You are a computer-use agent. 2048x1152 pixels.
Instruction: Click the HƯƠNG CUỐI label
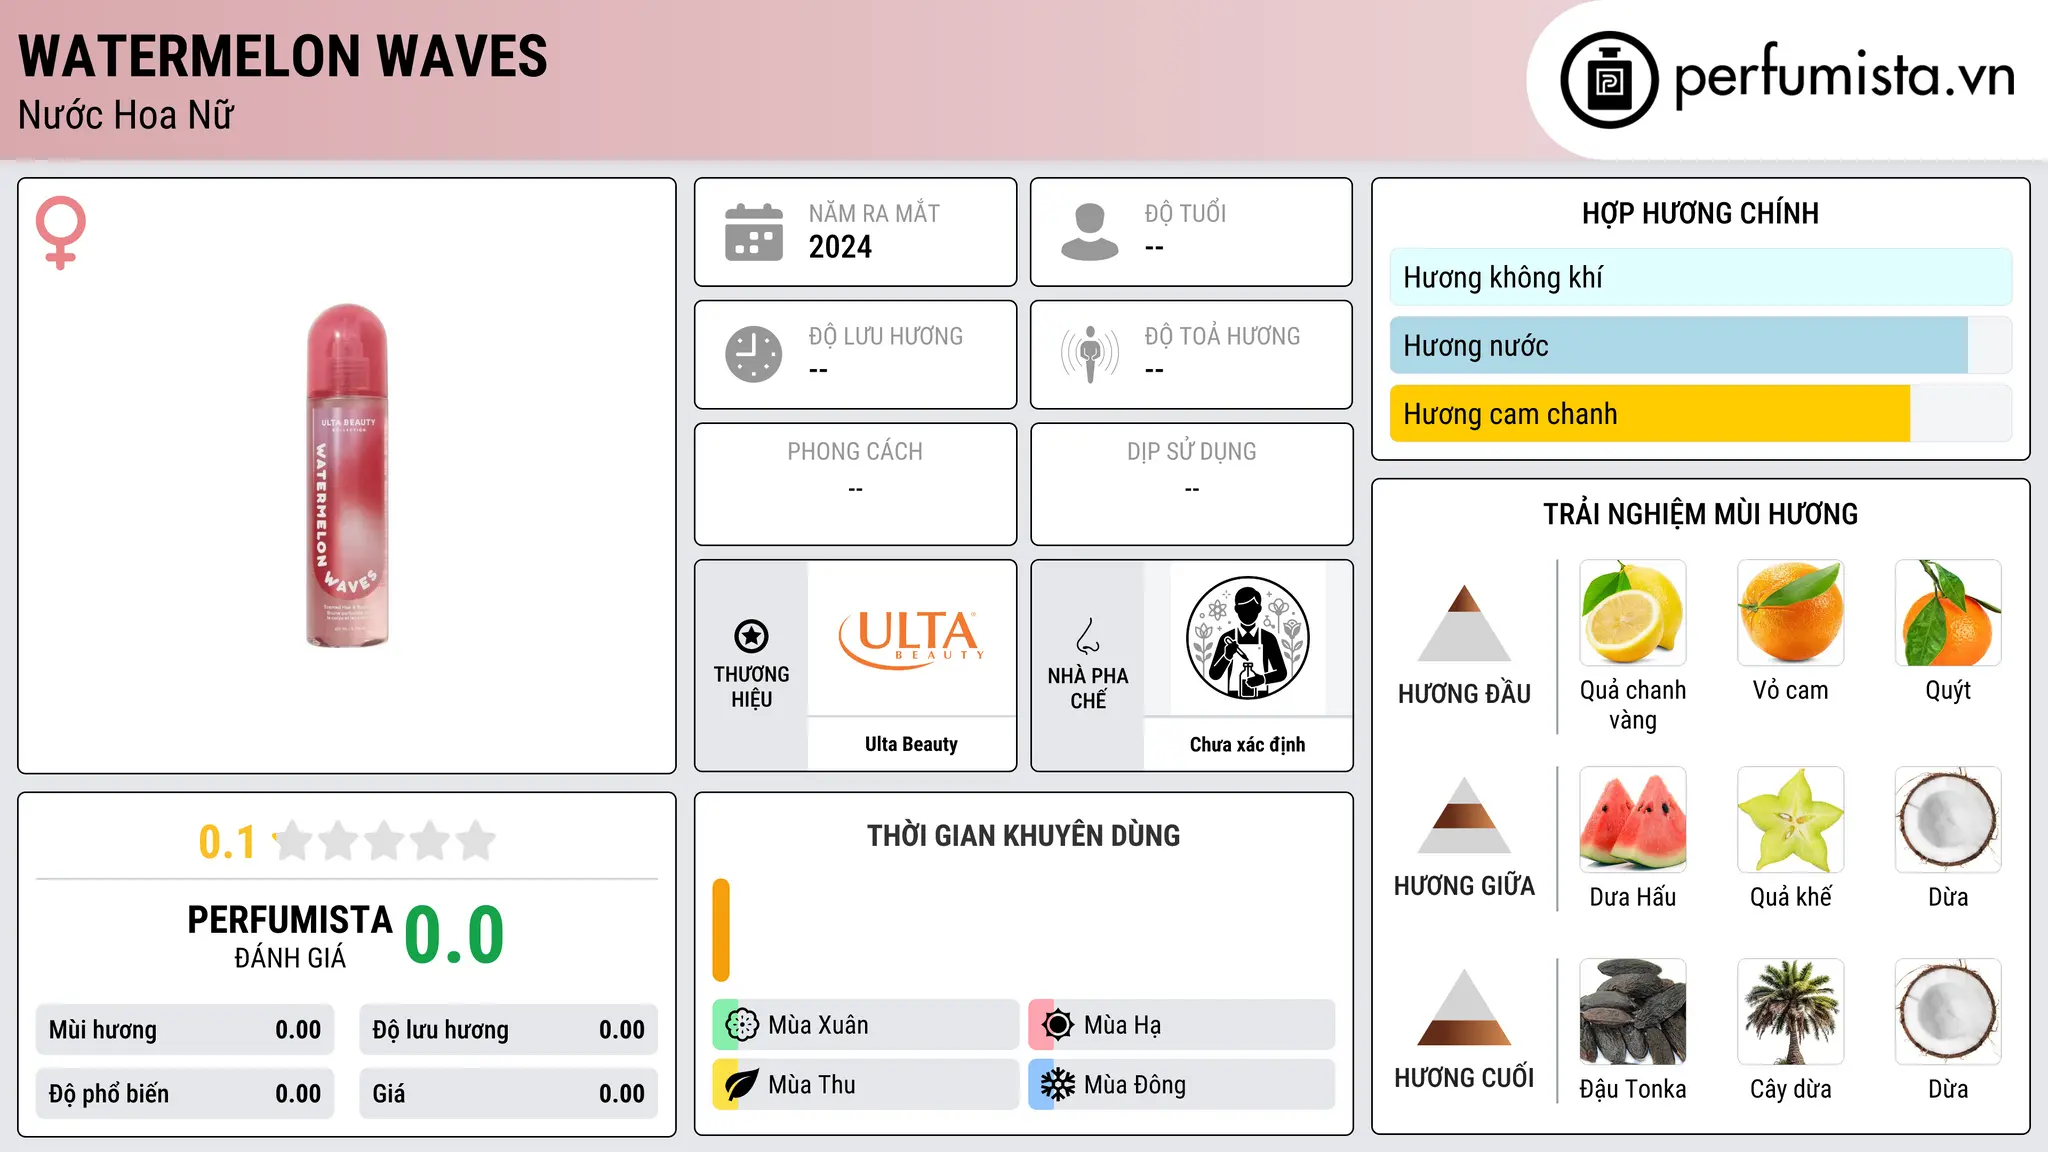pos(1464,1078)
